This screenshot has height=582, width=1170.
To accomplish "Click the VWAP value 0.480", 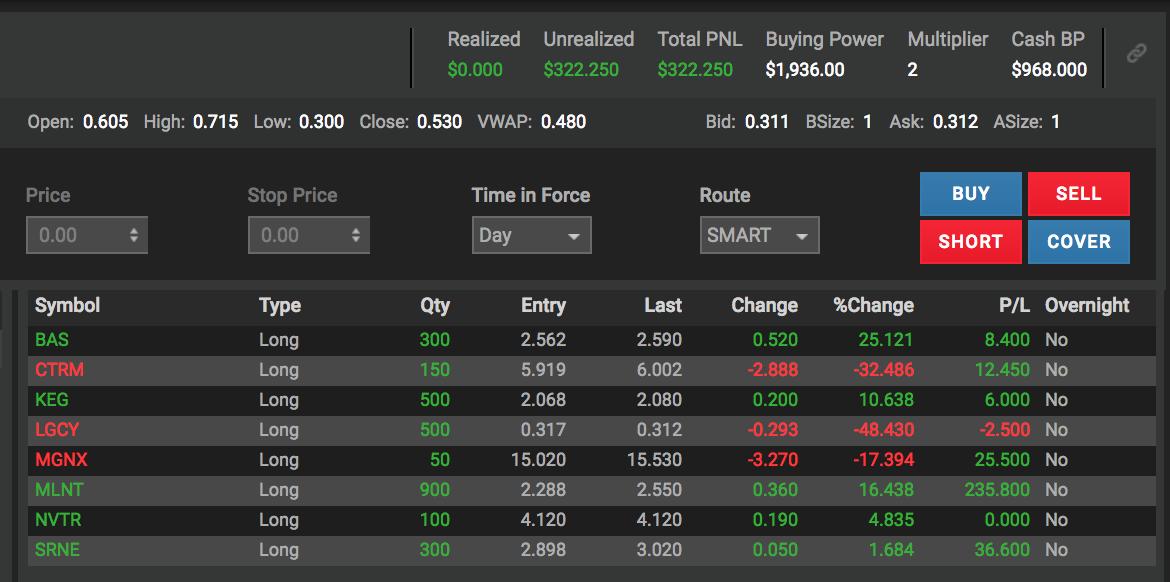I will coord(563,122).
